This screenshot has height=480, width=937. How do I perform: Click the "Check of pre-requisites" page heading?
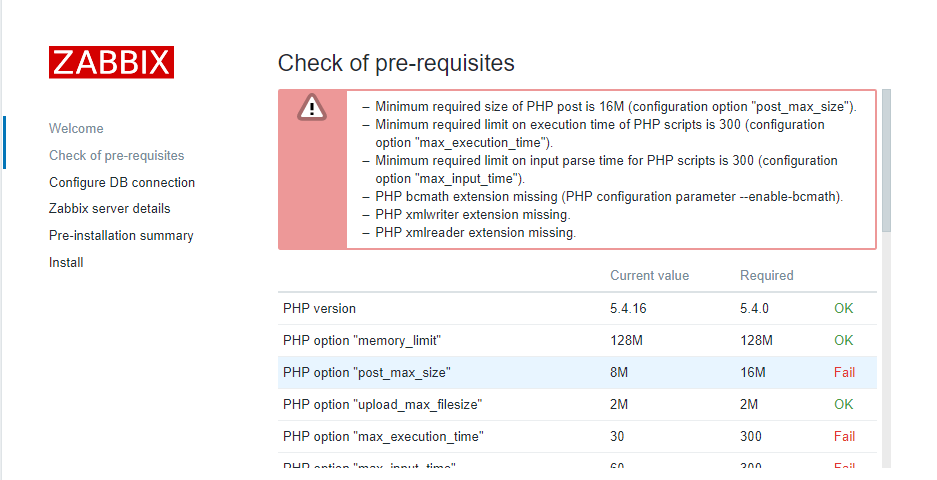pos(396,64)
